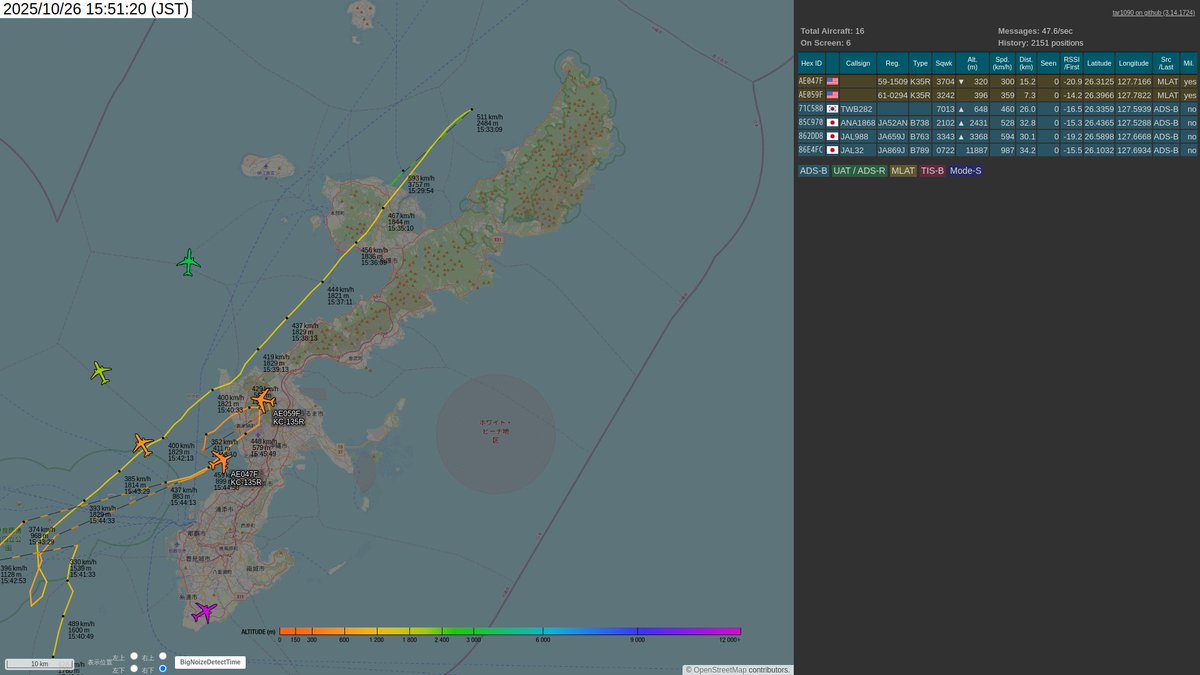Viewport: 1200px width, 675px height.
Task: Select the 左下 display position radio button
Action: [x=133, y=669]
